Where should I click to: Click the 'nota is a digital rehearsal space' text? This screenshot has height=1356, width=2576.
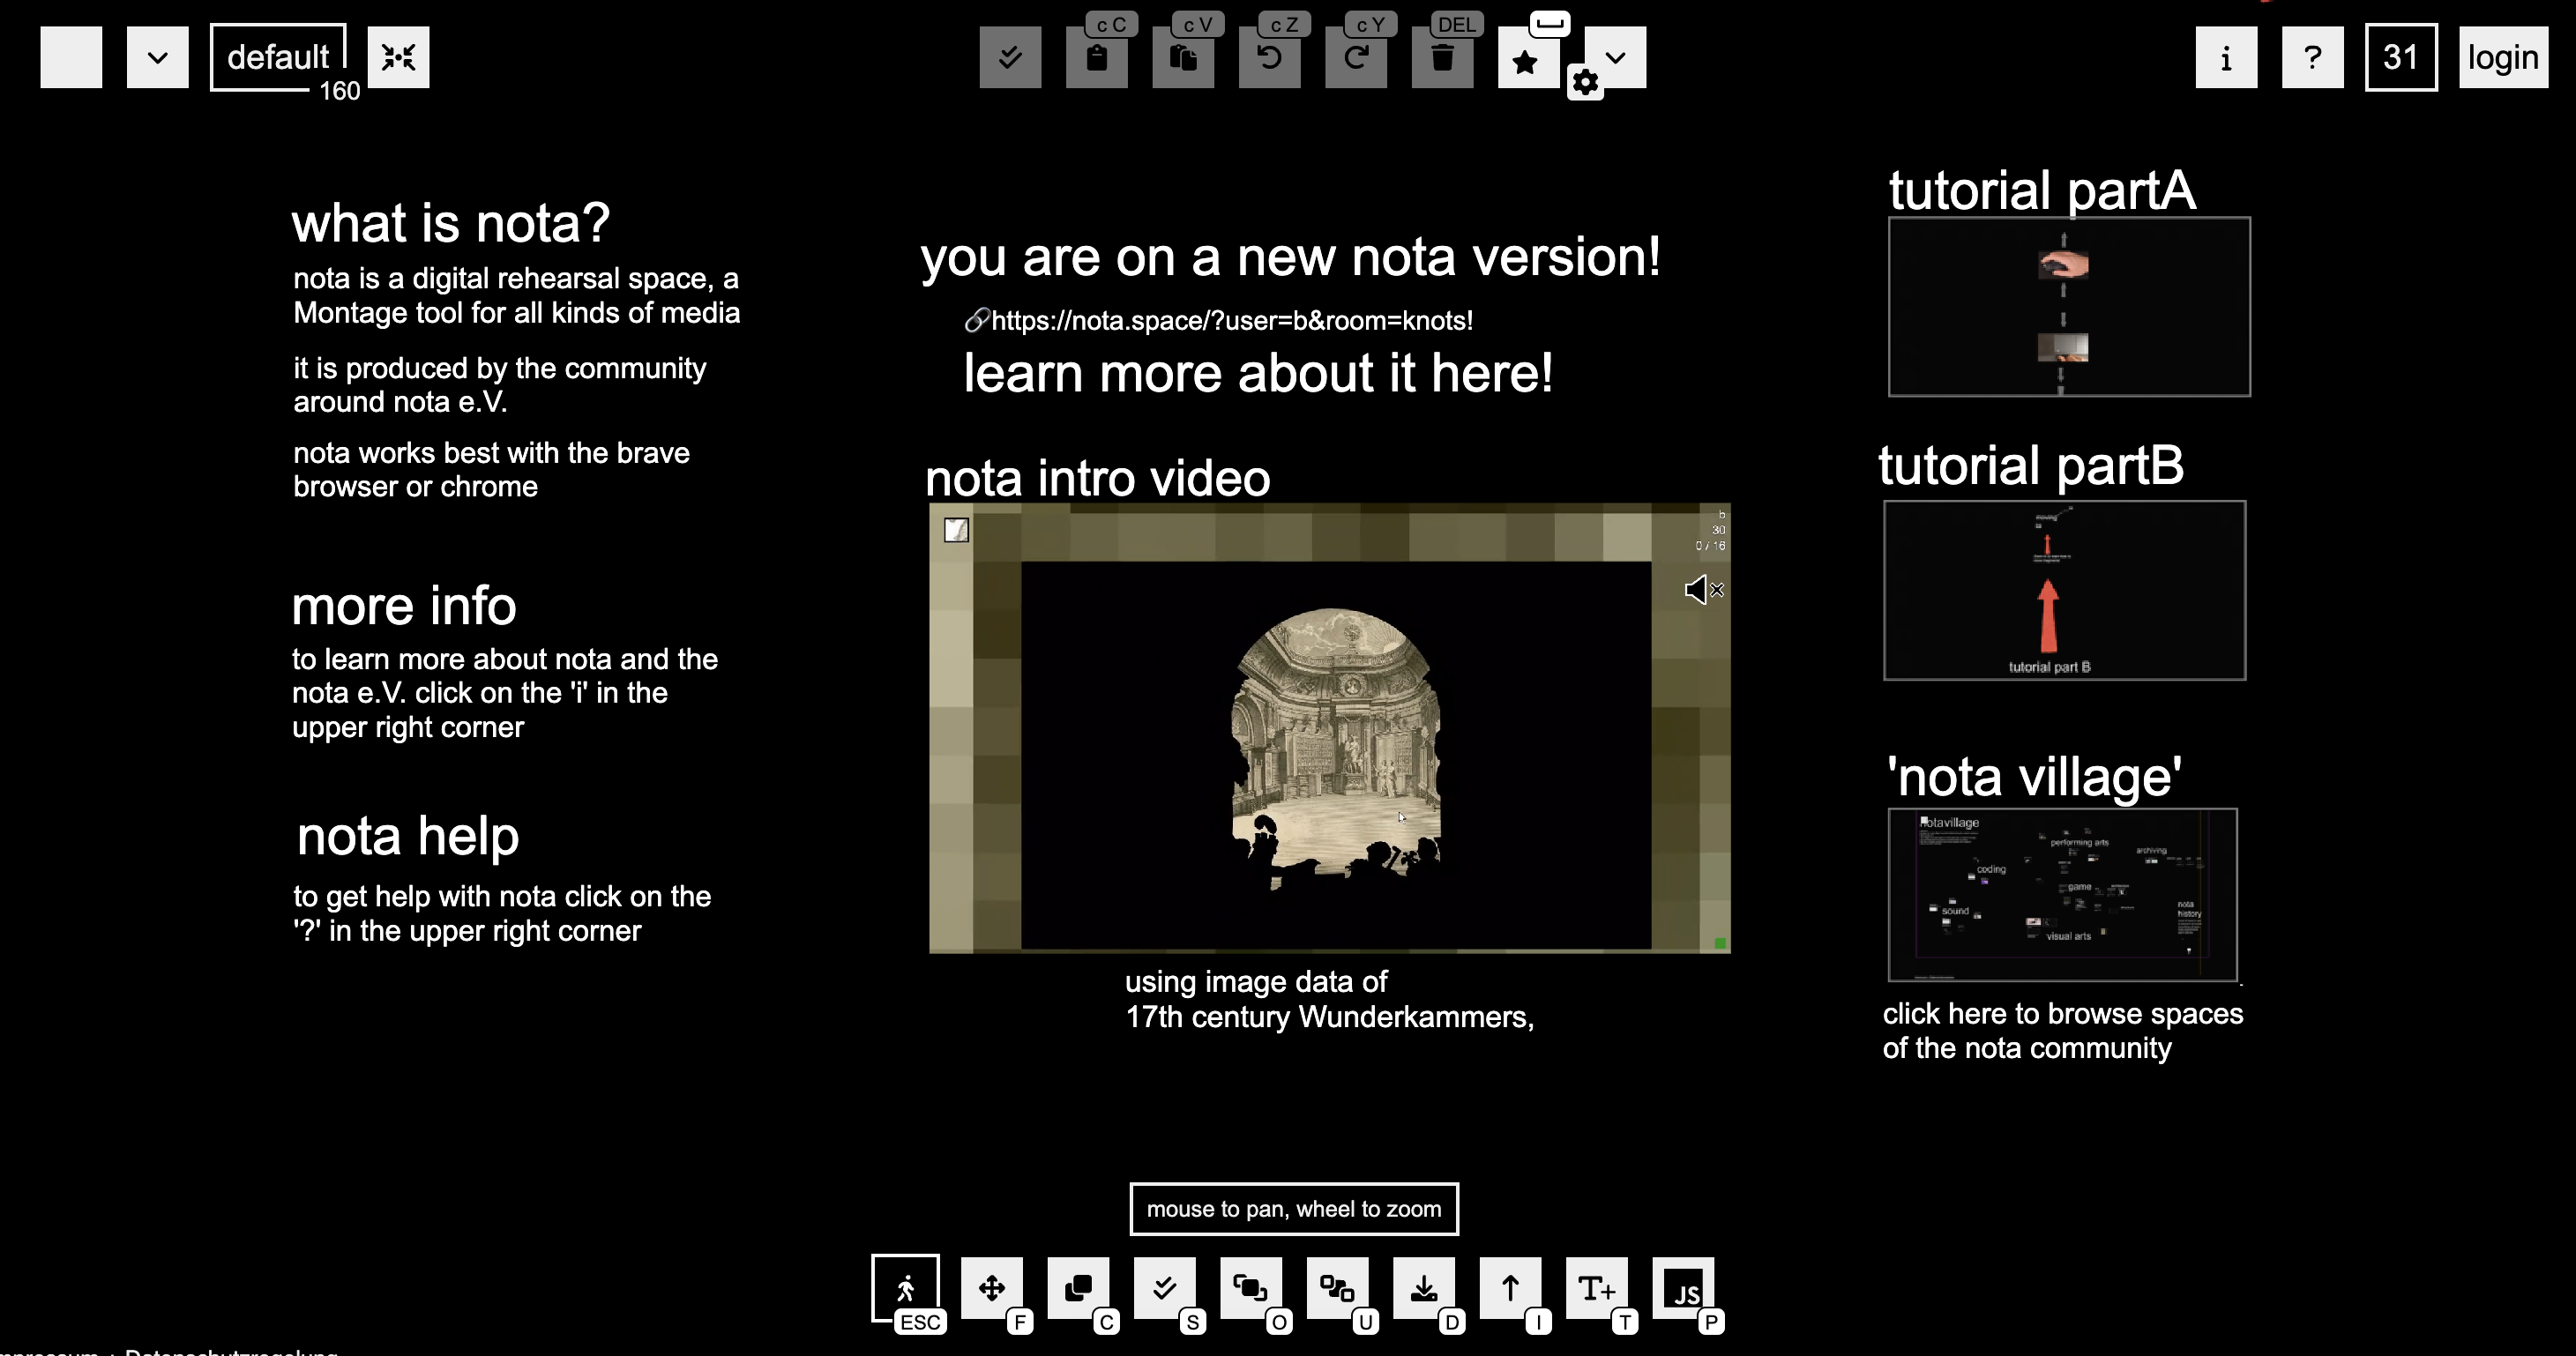(x=516, y=295)
